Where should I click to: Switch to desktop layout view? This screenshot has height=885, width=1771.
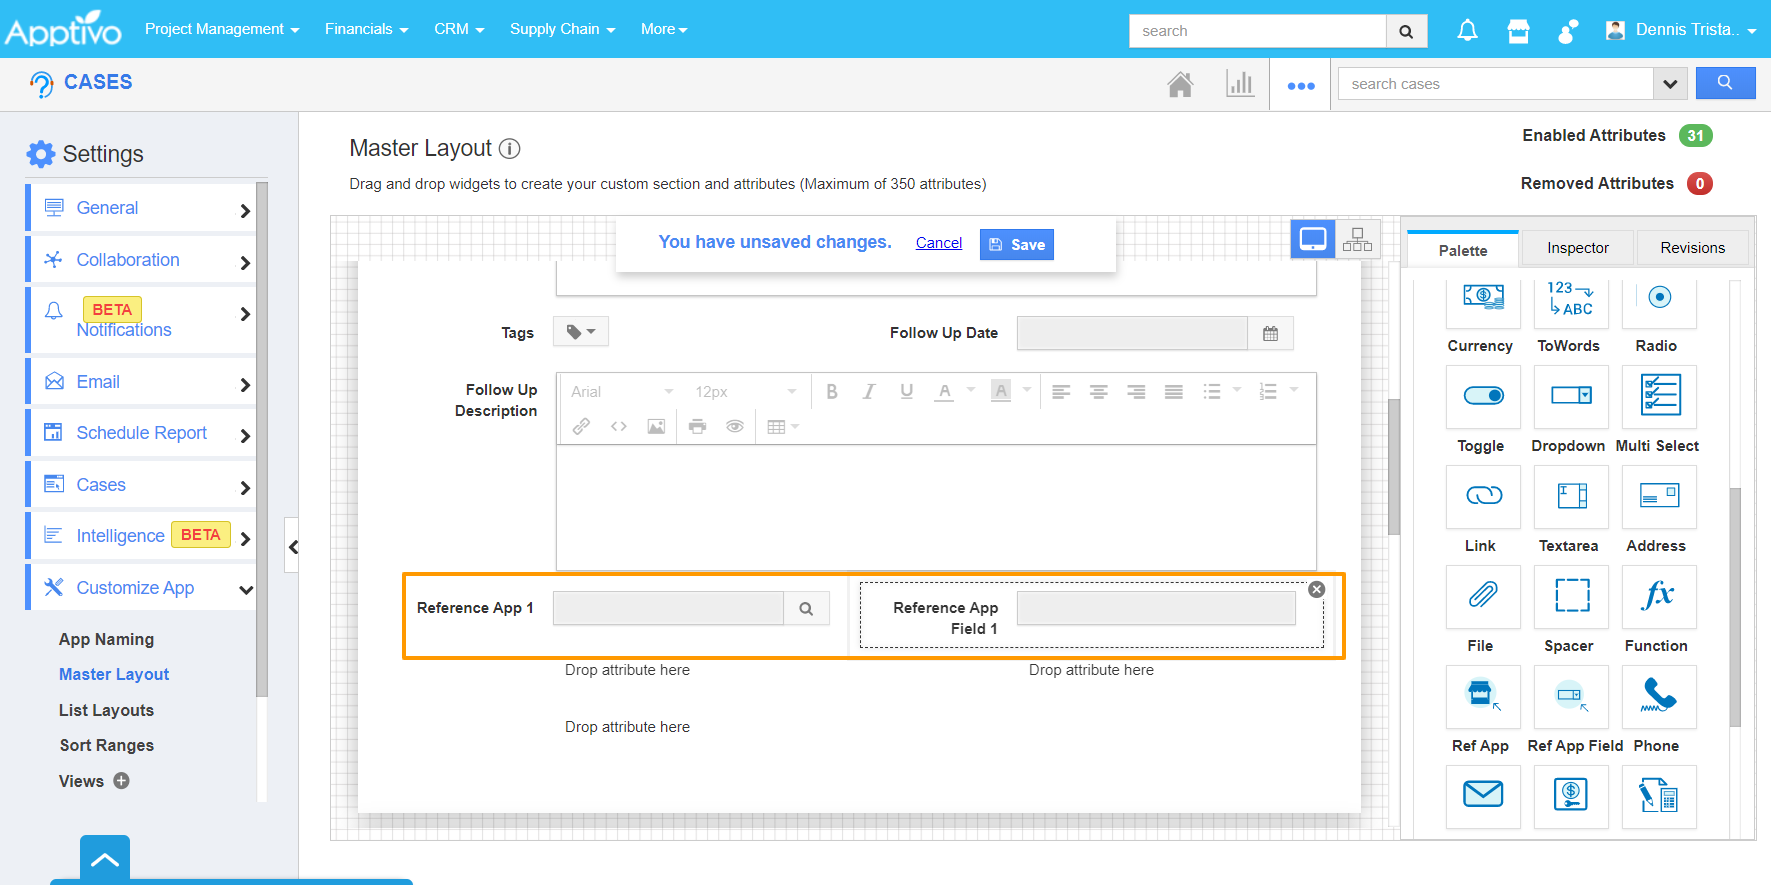(1312, 240)
